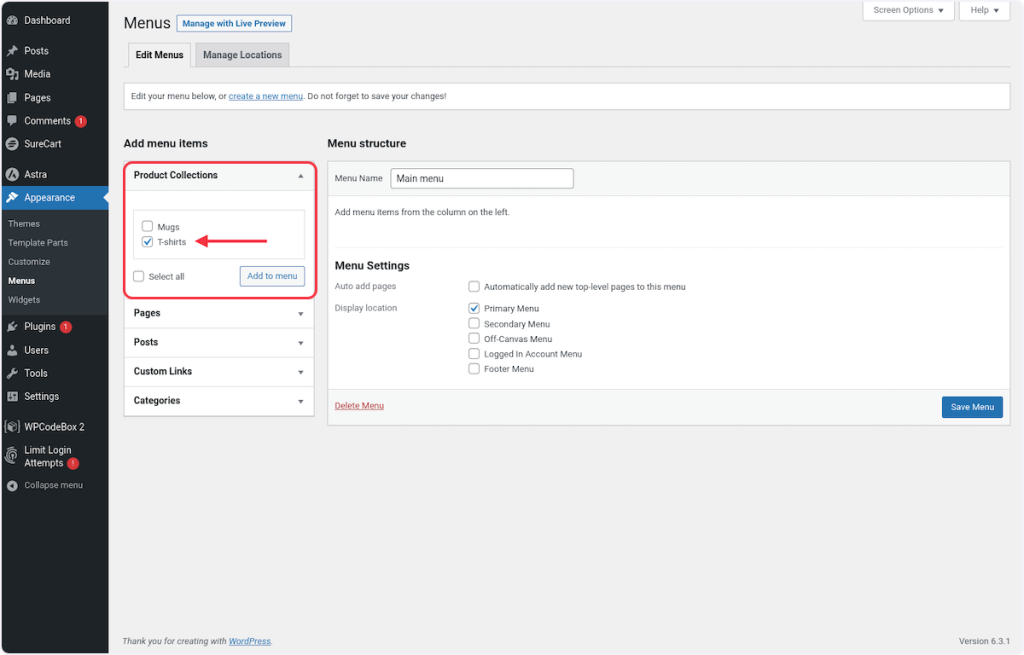Expand the Categories accordion section
Image resolution: width=1024 pixels, height=655 pixels.
(220, 400)
